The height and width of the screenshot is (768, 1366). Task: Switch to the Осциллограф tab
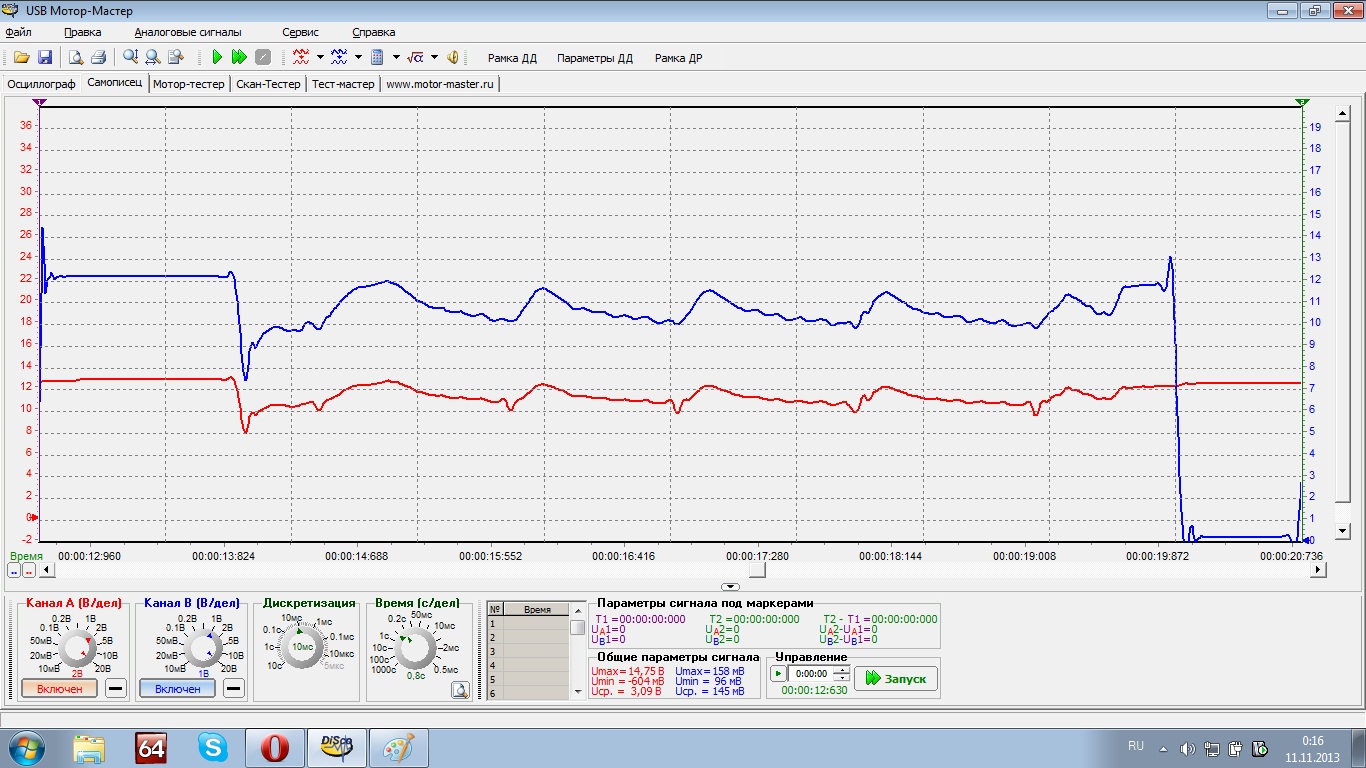tap(41, 84)
